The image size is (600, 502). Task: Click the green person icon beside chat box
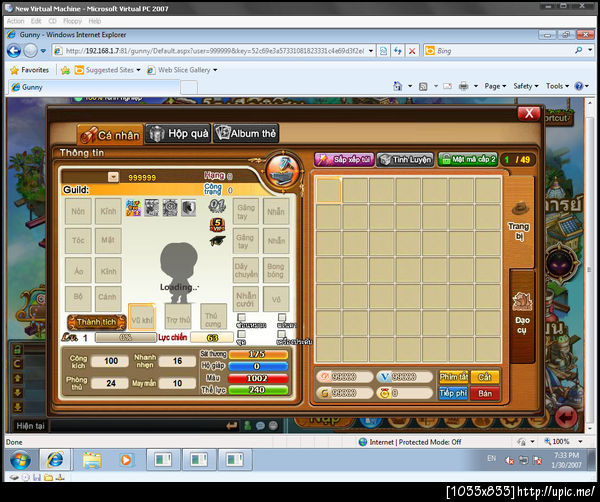(248, 425)
